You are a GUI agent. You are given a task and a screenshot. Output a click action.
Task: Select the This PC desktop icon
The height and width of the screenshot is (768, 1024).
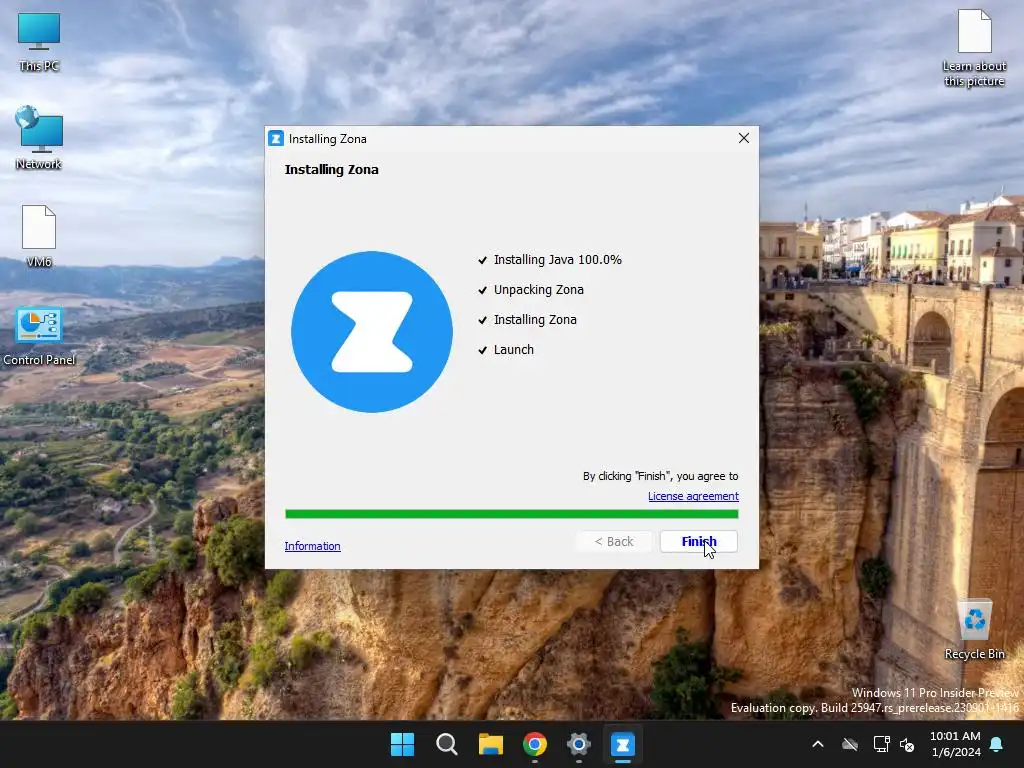(39, 42)
